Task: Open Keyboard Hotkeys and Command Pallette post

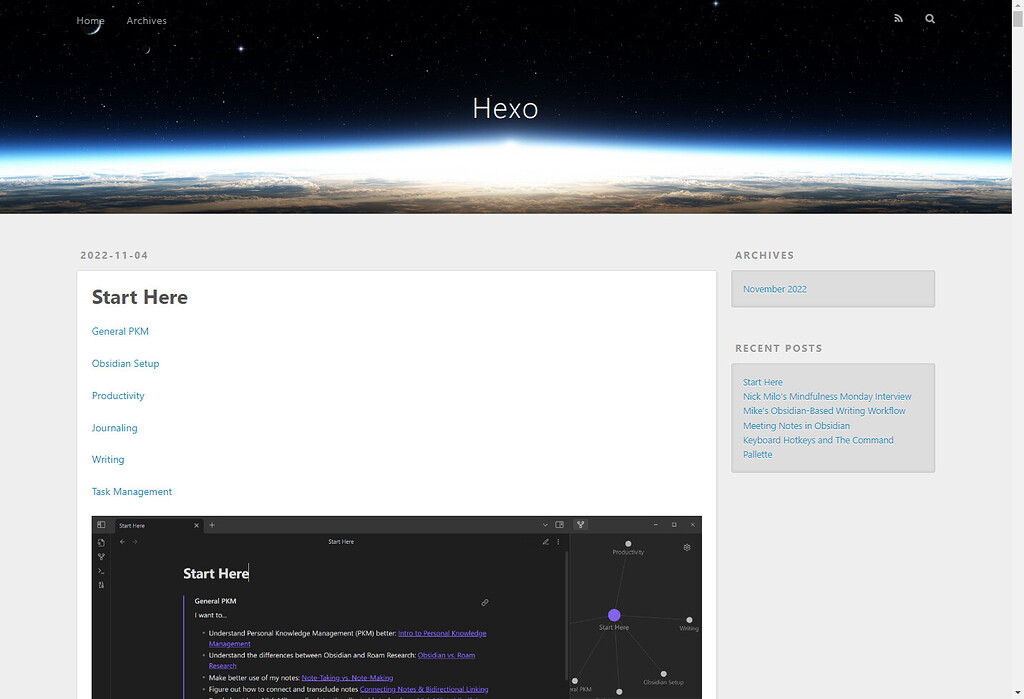Action: click(818, 440)
